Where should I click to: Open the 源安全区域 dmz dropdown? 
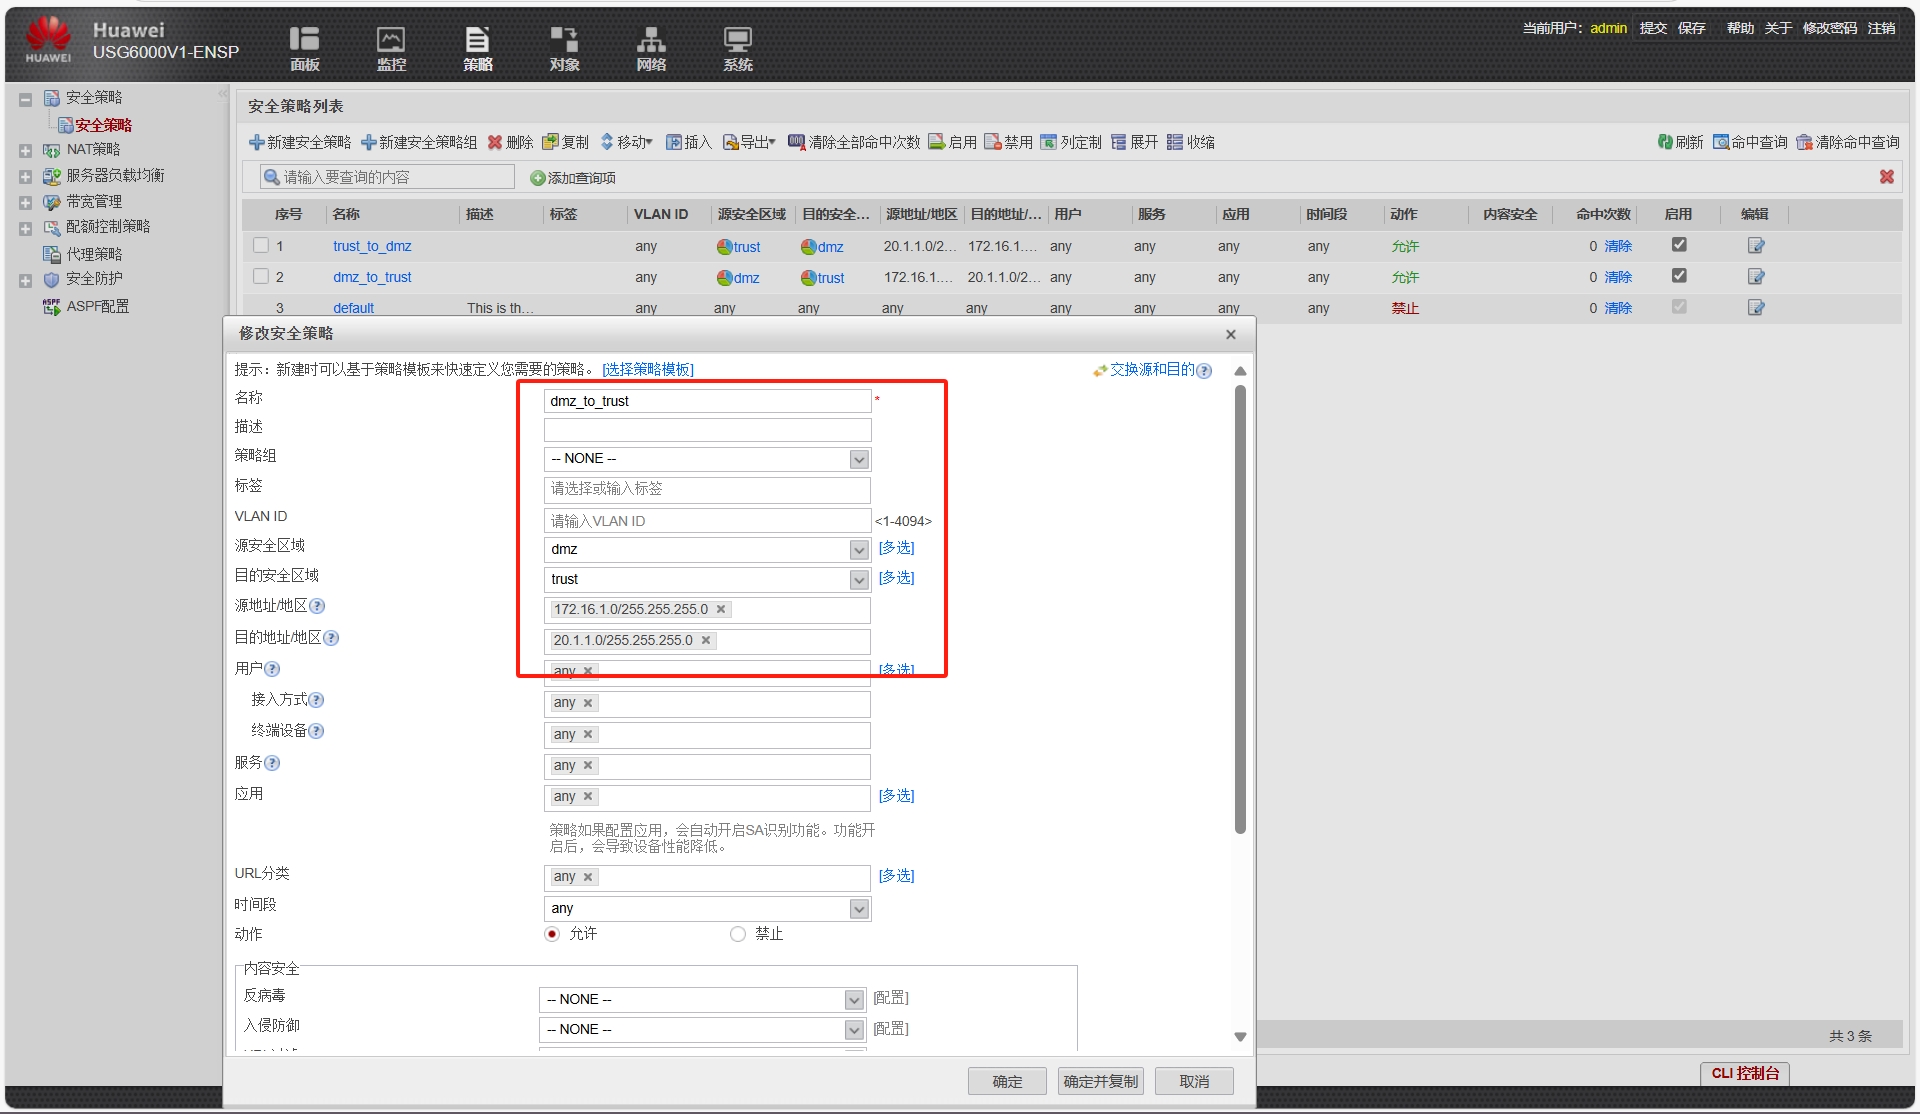point(858,550)
